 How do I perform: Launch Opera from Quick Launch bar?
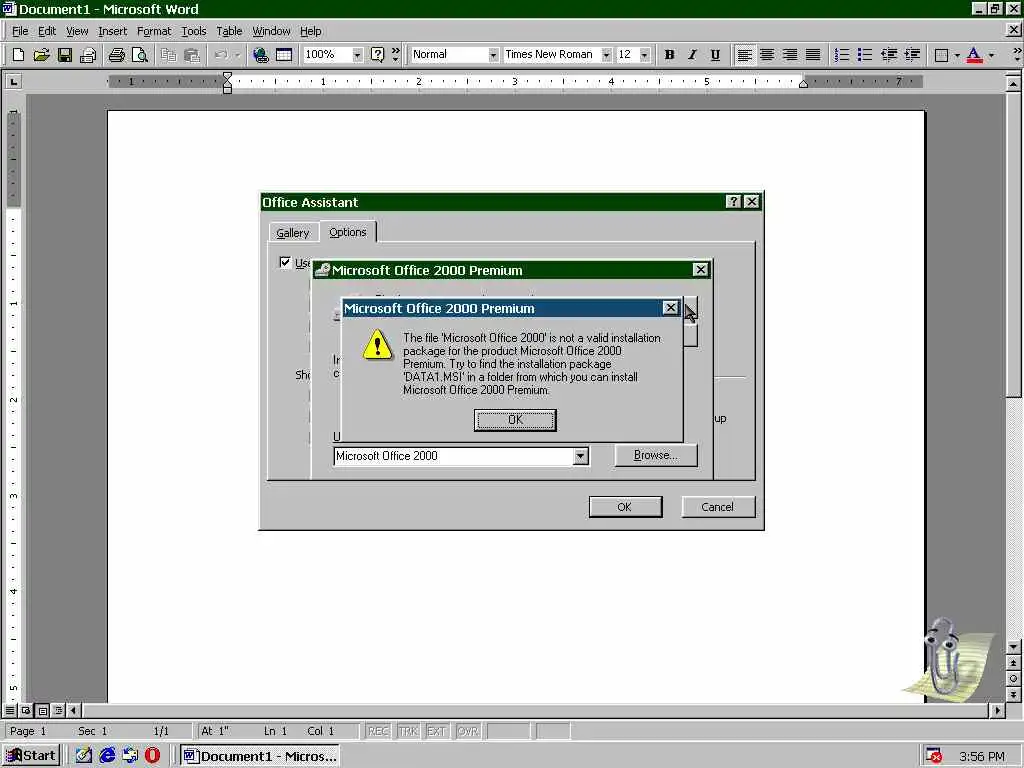(x=152, y=756)
